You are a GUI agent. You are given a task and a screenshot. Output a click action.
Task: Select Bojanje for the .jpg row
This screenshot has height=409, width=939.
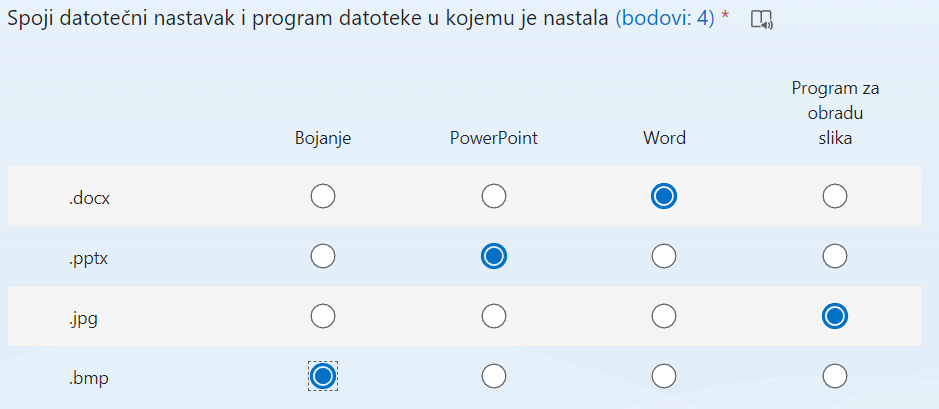323,316
